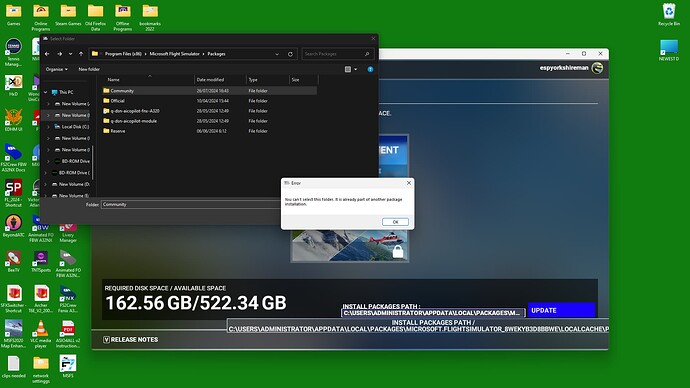Expand the first BD-ROM Drive node
The width and height of the screenshot is (690, 388).
coord(48,161)
